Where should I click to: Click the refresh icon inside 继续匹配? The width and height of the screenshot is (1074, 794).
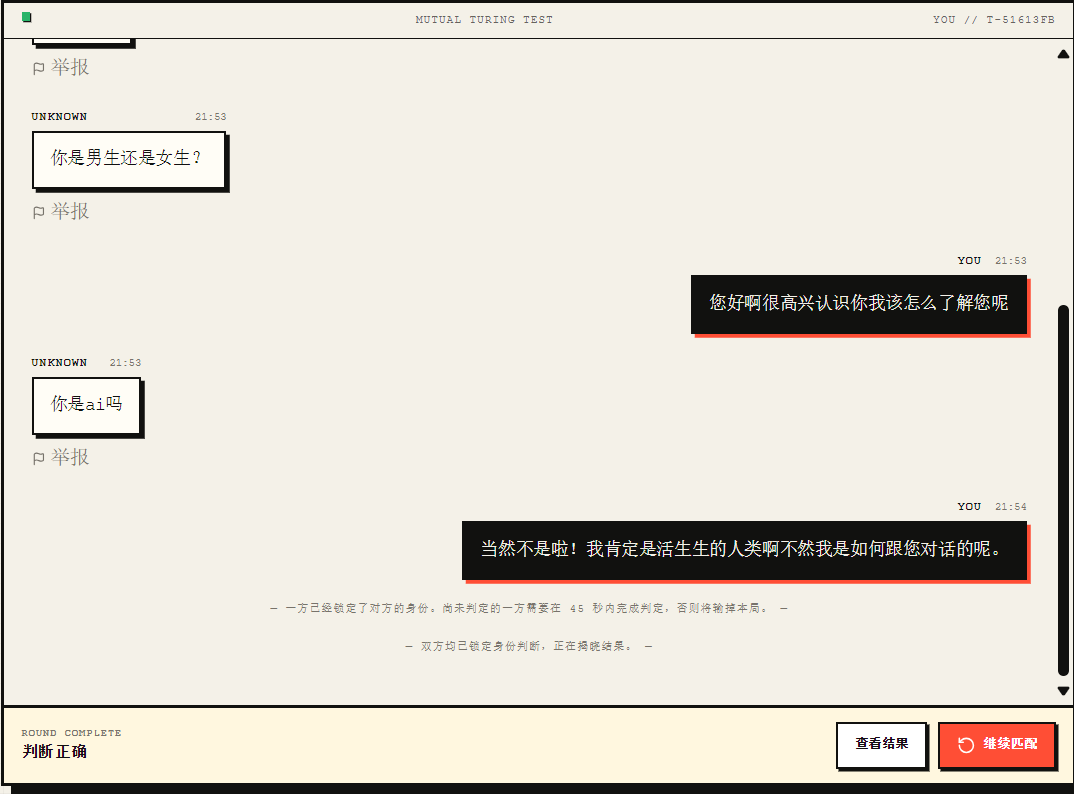[966, 745]
